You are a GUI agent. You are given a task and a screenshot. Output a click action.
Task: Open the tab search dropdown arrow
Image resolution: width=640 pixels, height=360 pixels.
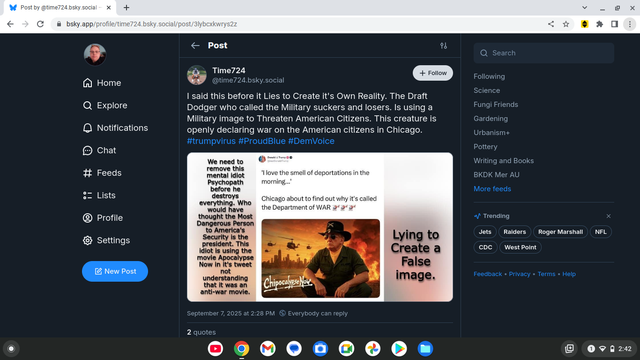pyautogui.click(x=584, y=7)
